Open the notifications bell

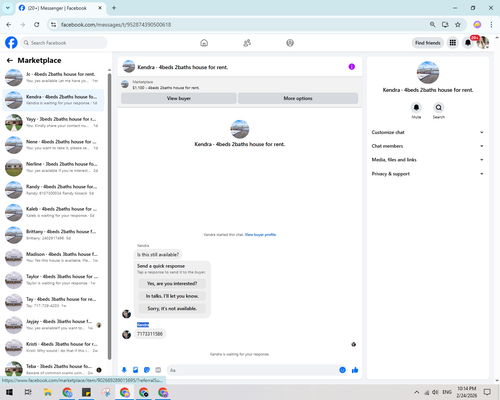(x=468, y=43)
